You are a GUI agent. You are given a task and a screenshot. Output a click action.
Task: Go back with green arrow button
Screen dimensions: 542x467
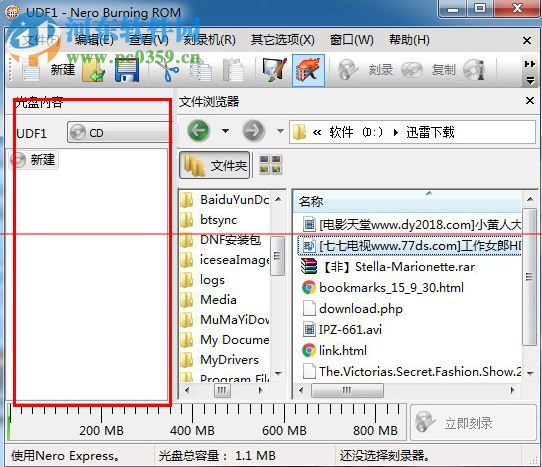198,131
